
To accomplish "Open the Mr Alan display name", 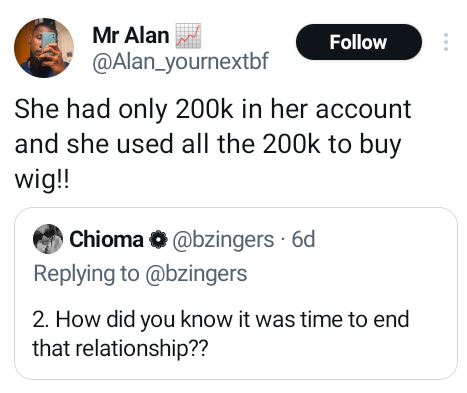I will pos(131,35).
